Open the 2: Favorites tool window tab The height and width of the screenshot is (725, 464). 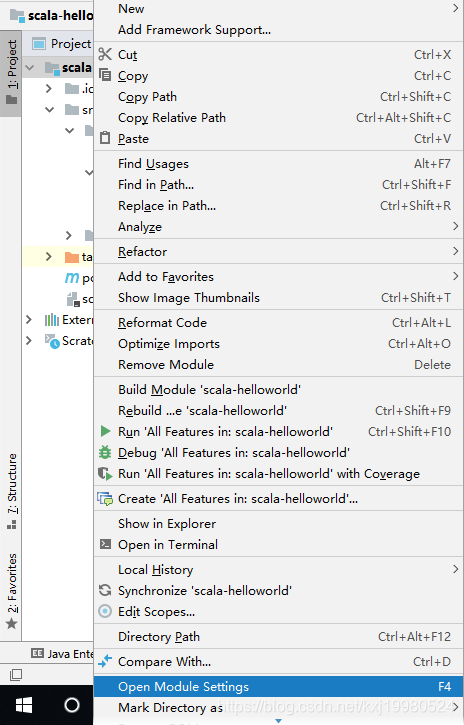pyautogui.click(x=11, y=590)
